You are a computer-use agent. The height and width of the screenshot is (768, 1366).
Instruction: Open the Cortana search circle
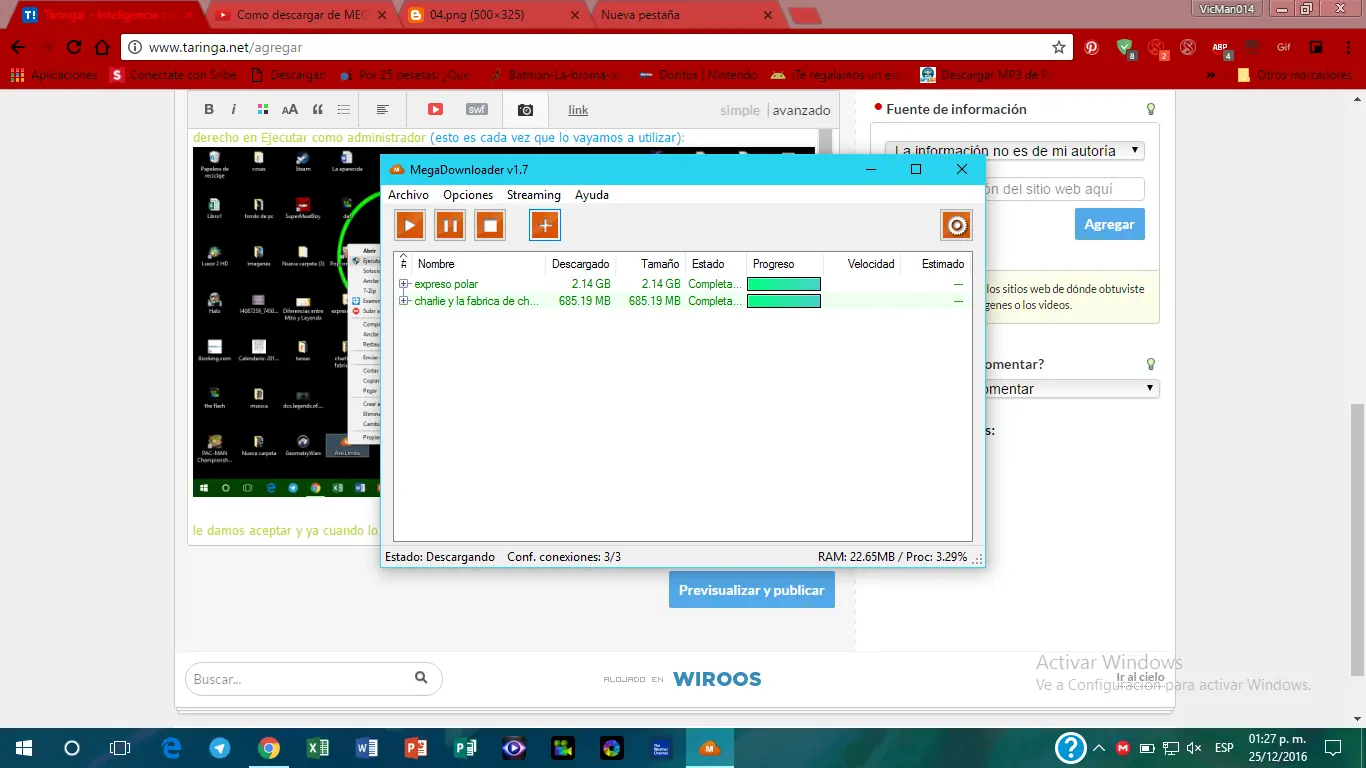point(72,747)
